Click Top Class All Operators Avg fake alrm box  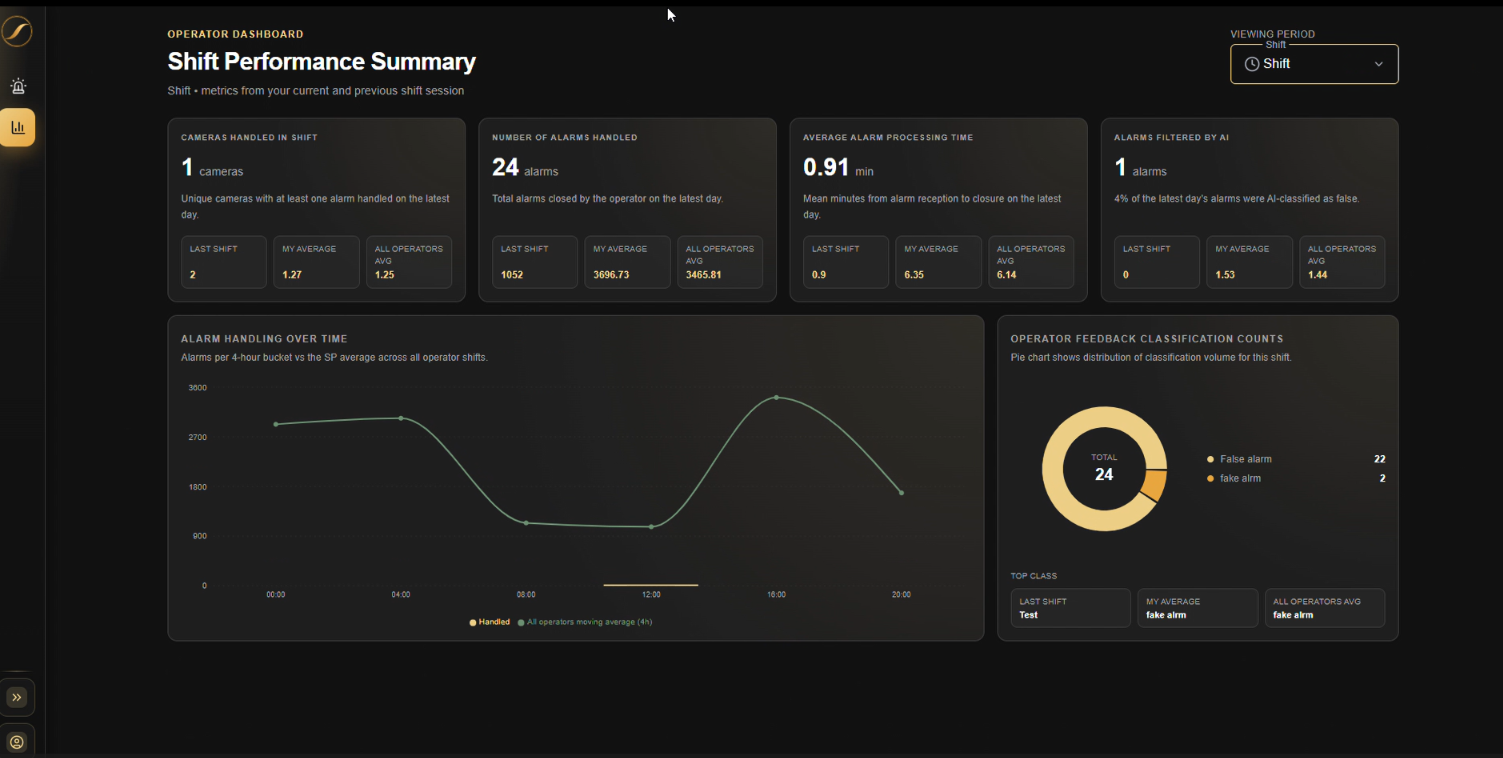coord(1325,608)
